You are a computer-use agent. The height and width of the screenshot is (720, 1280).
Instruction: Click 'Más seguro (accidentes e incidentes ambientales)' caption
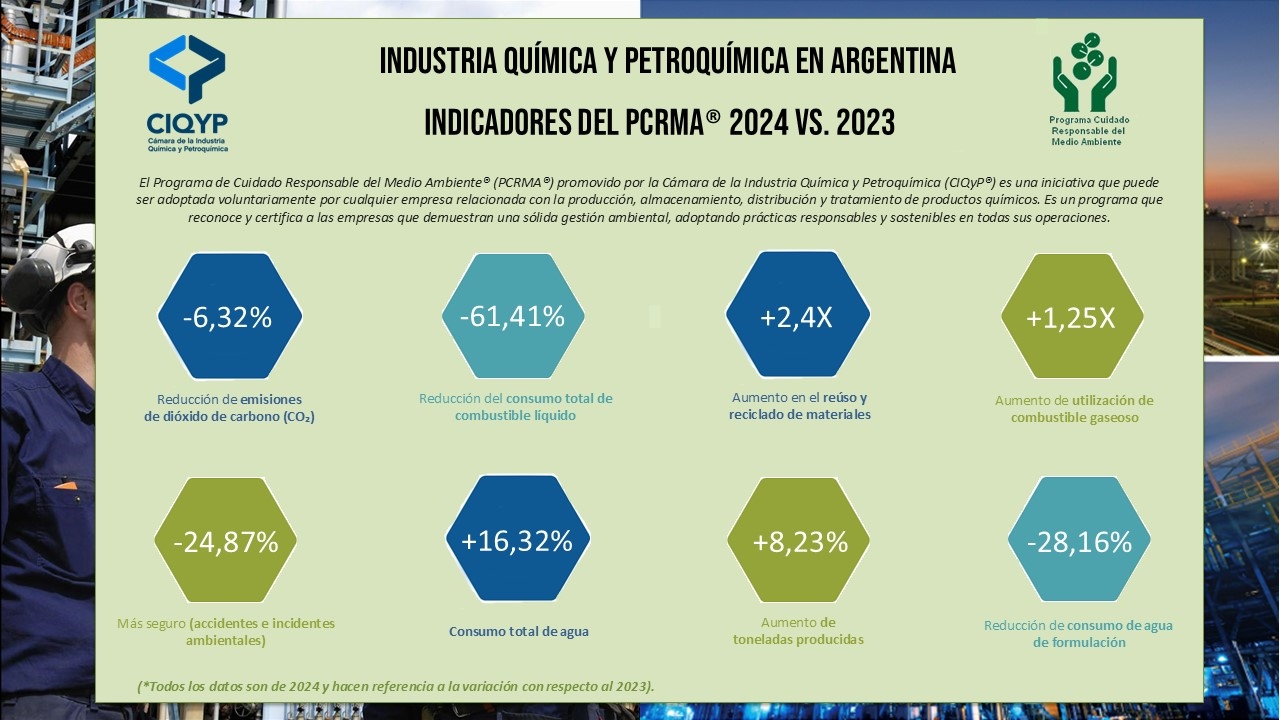pyautogui.click(x=226, y=631)
